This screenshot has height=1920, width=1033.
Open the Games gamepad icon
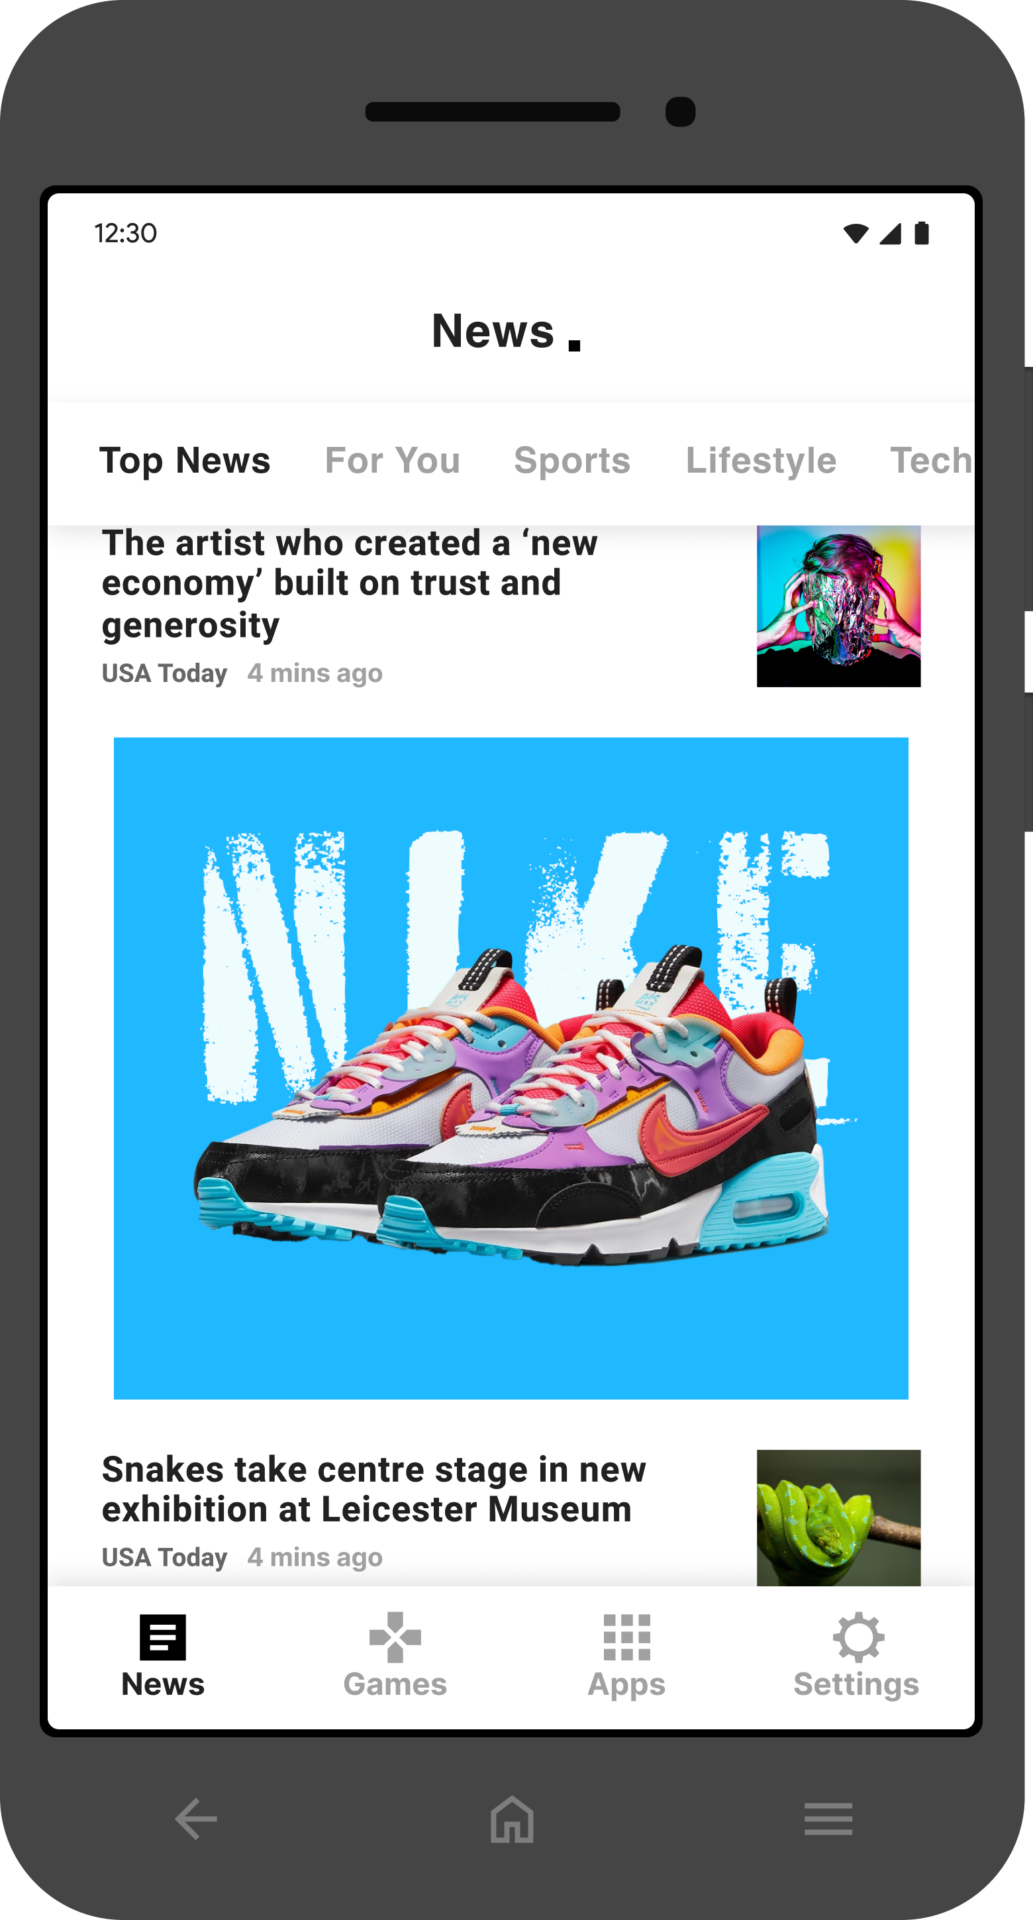(395, 1638)
